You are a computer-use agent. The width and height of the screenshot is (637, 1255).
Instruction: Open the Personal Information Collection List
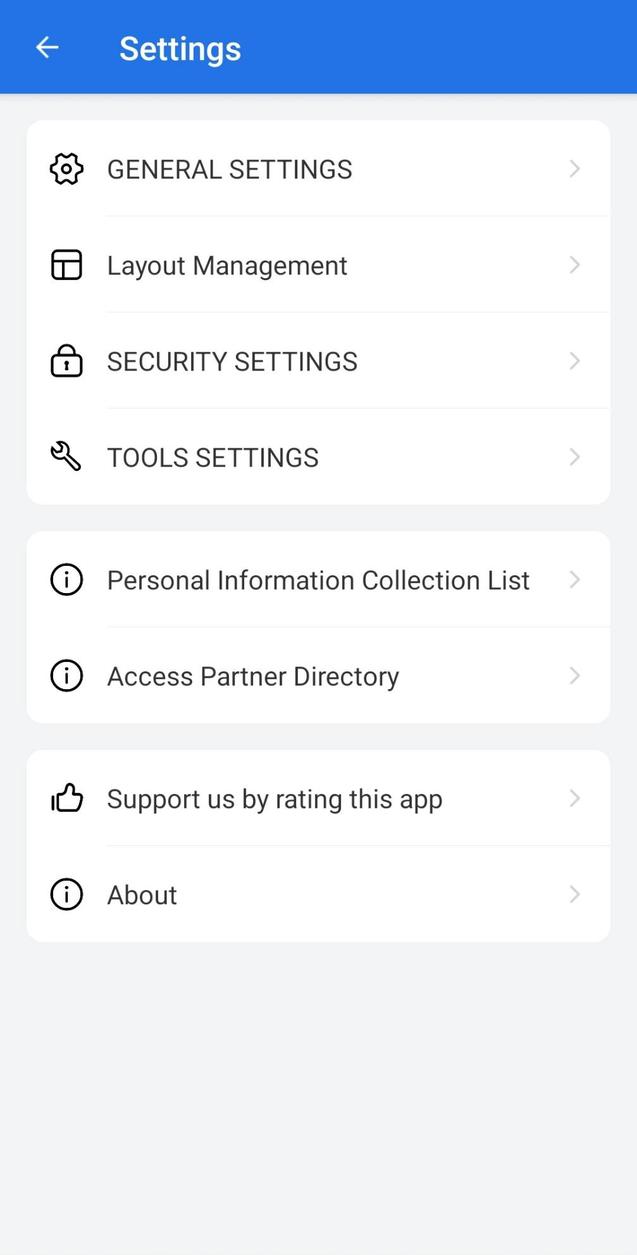(x=318, y=579)
